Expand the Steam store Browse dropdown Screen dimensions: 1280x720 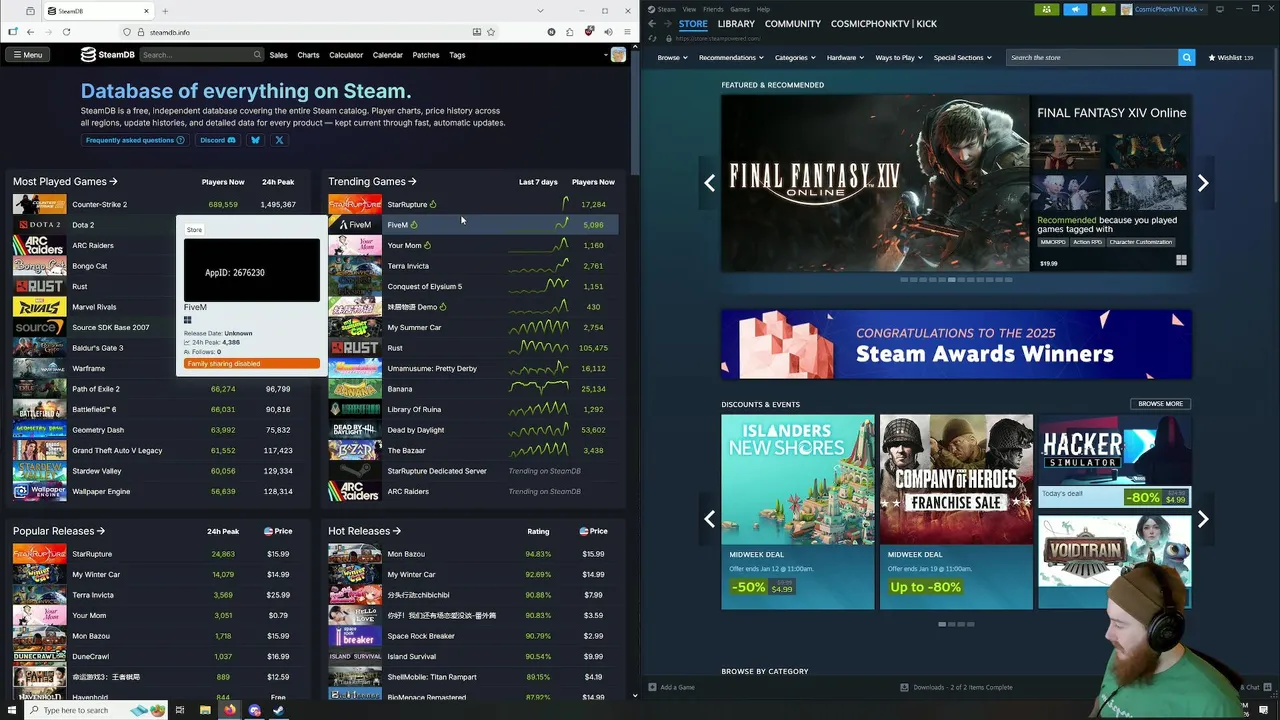coord(672,58)
